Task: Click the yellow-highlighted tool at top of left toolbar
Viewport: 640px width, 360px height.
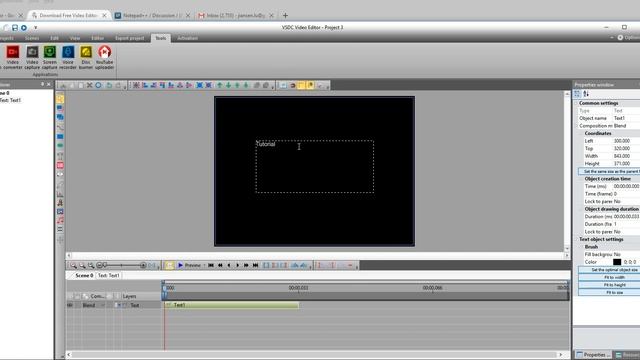Action: (60, 99)
